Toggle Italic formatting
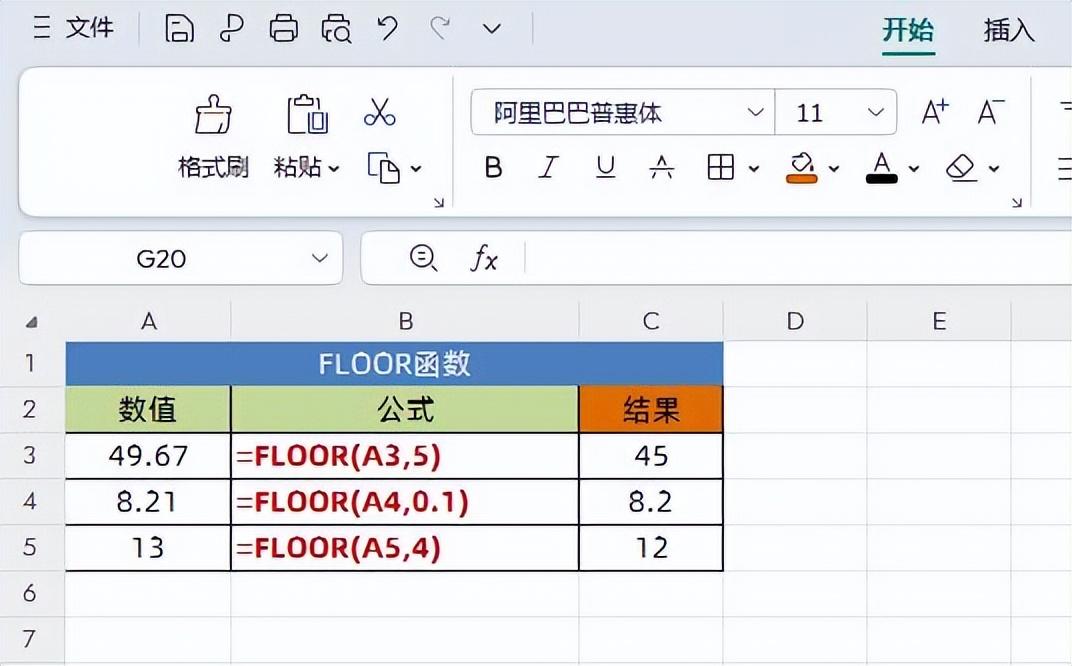1072x666 pixels. [548, 168]
